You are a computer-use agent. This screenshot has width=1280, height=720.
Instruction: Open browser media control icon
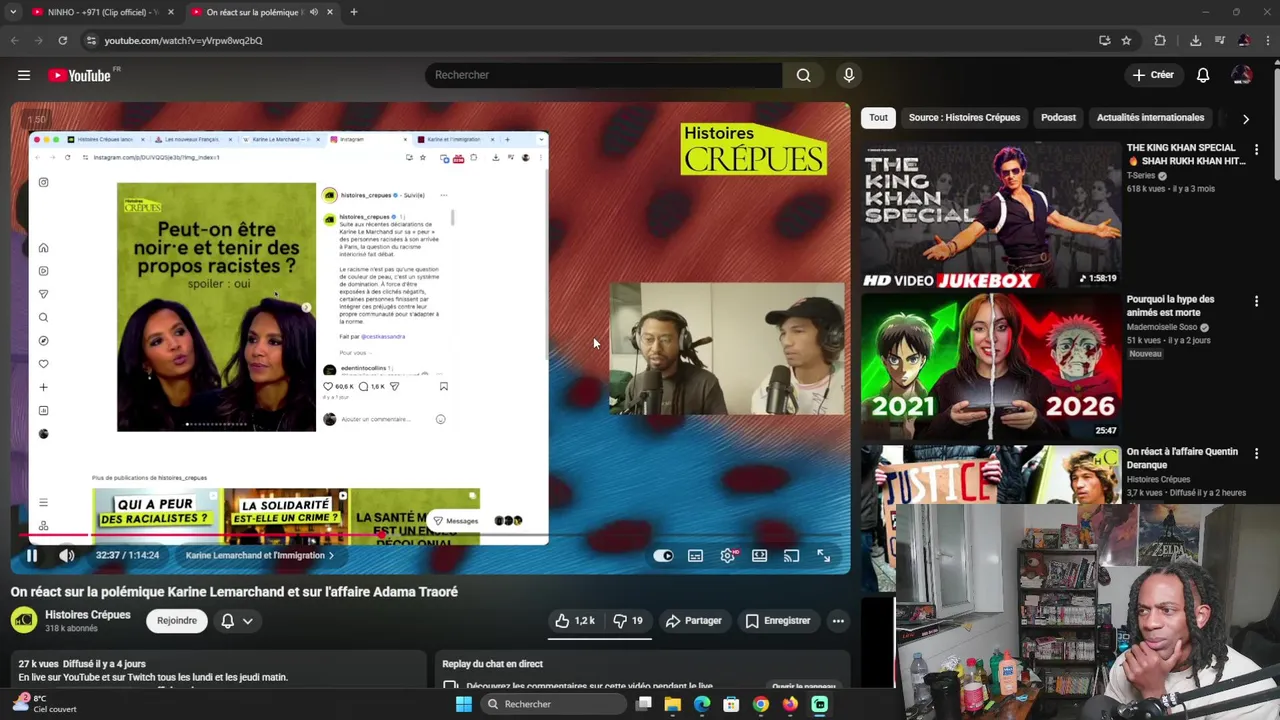(1220, 40)
